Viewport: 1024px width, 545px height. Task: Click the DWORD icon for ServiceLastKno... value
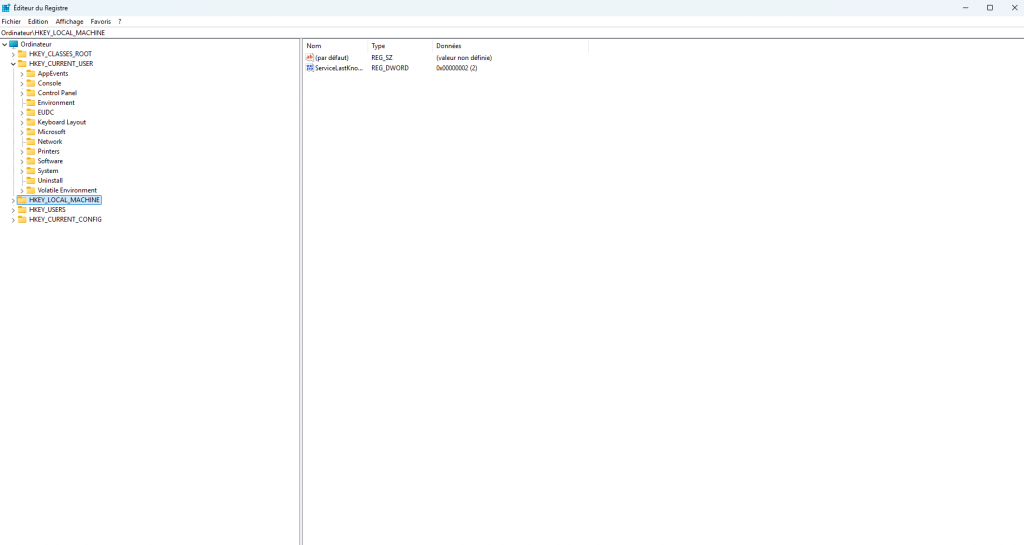[310, 68]
